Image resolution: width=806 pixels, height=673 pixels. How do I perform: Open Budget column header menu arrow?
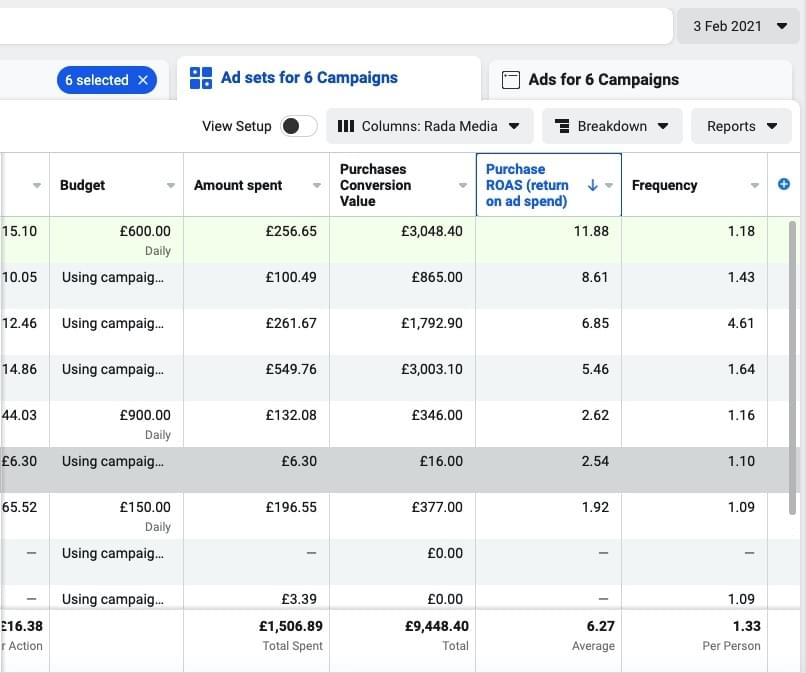pos(171,186)
